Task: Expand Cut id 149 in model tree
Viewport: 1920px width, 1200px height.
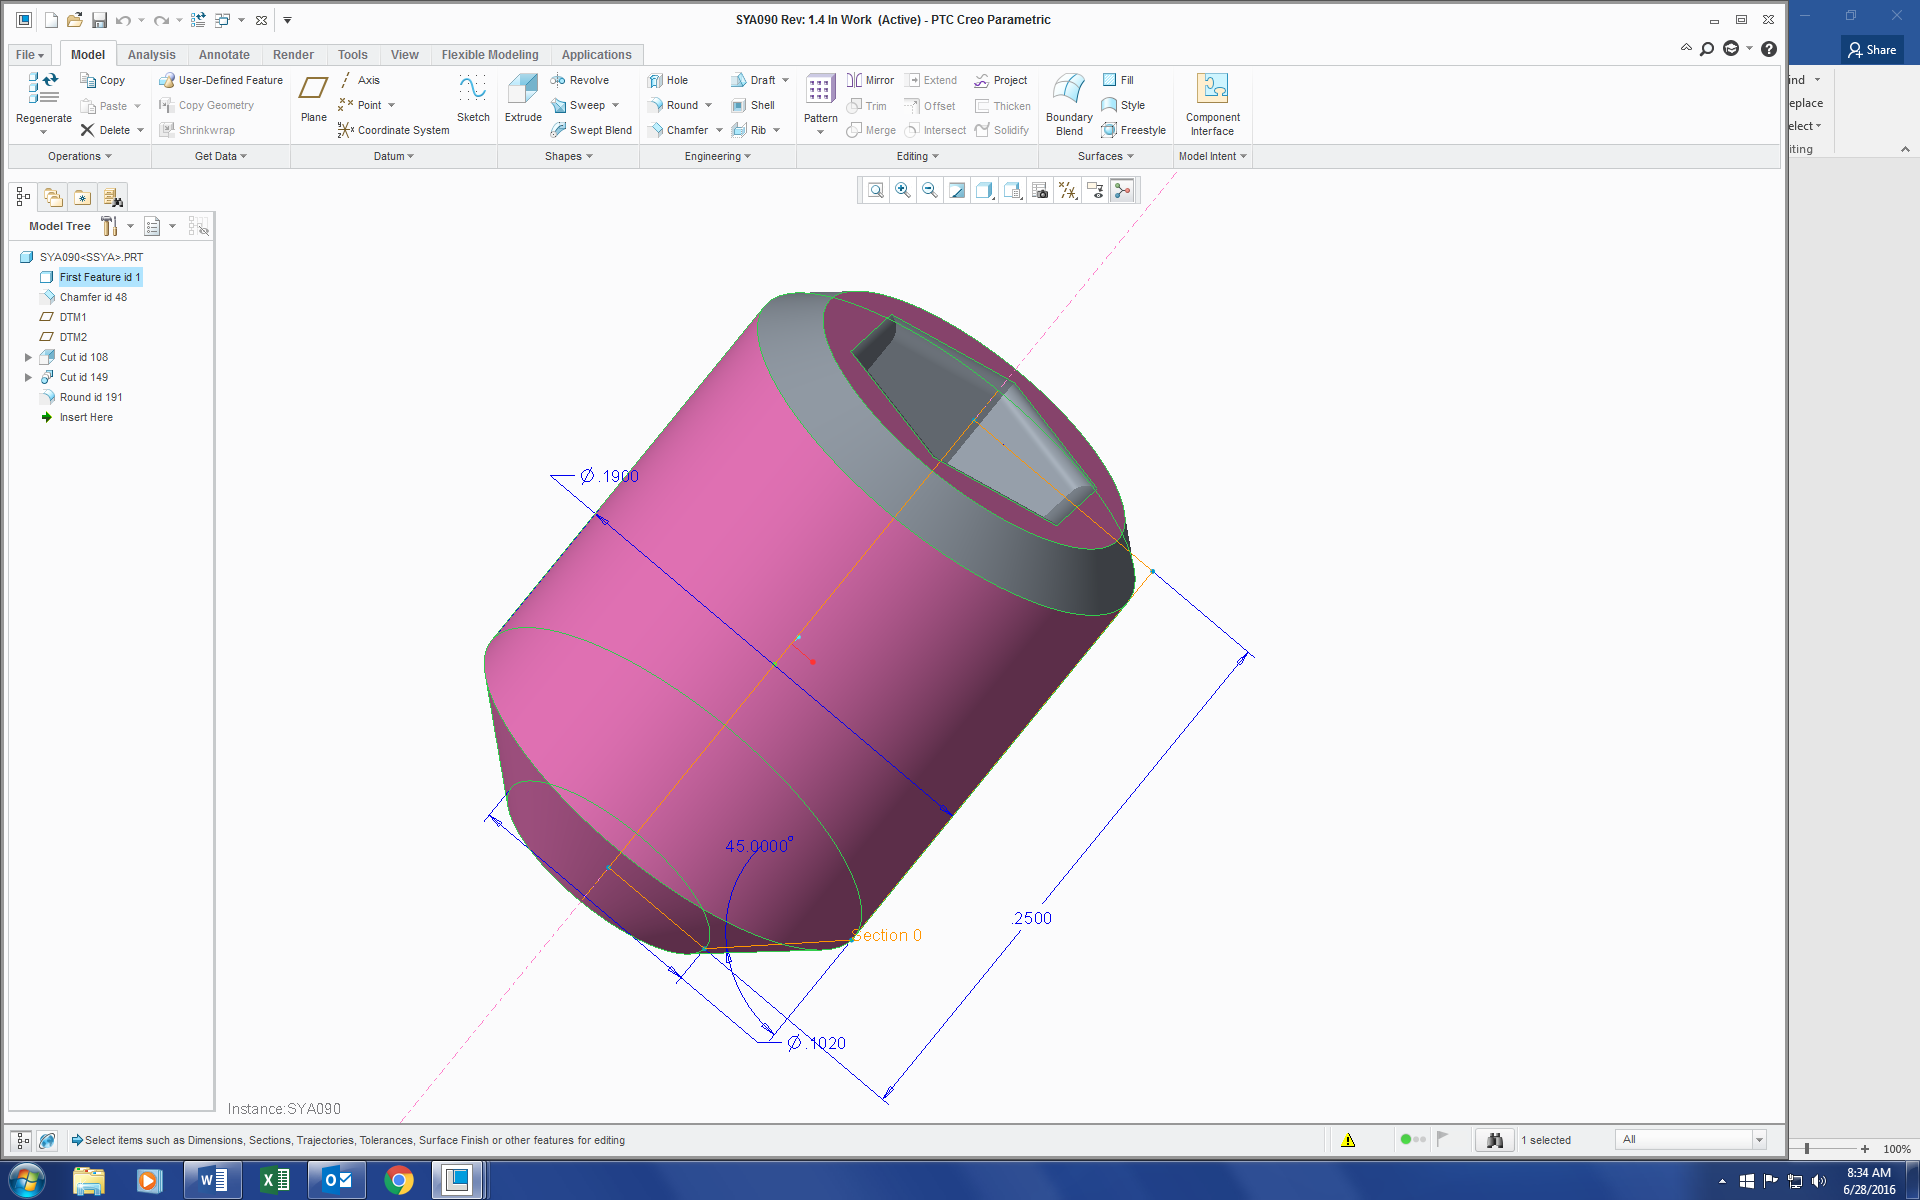Action: pos(28,377)
